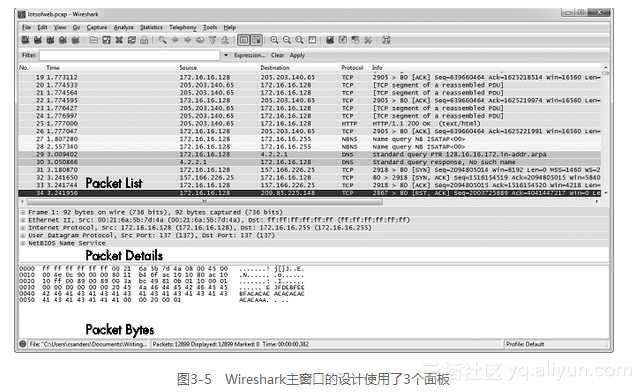Image resolution: width=643 pixels, height=392 pixels.
Task: Open the File menu
Action: coord(27,27)
